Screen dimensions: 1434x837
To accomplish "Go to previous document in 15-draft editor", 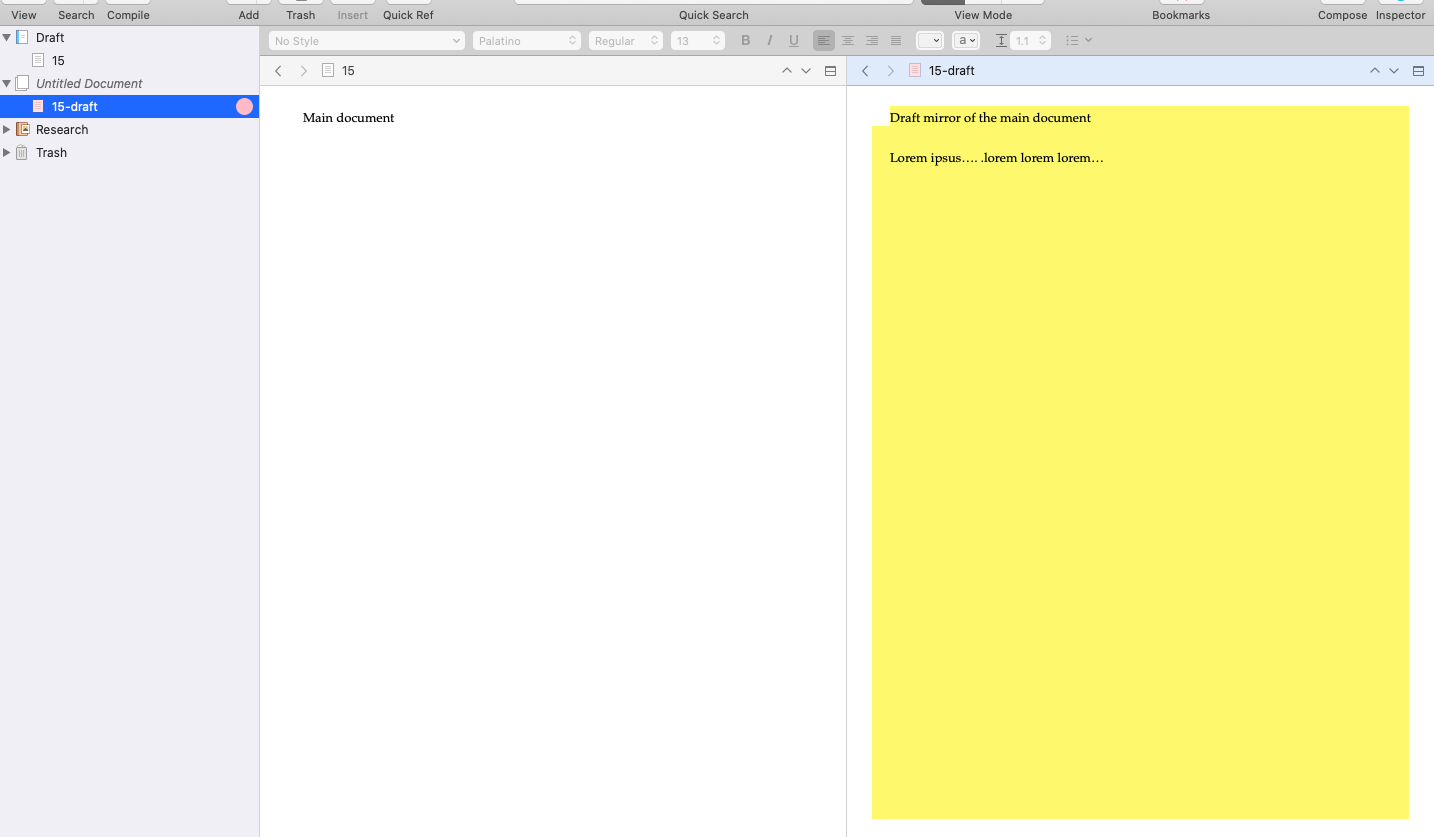I will point(1374,71).
